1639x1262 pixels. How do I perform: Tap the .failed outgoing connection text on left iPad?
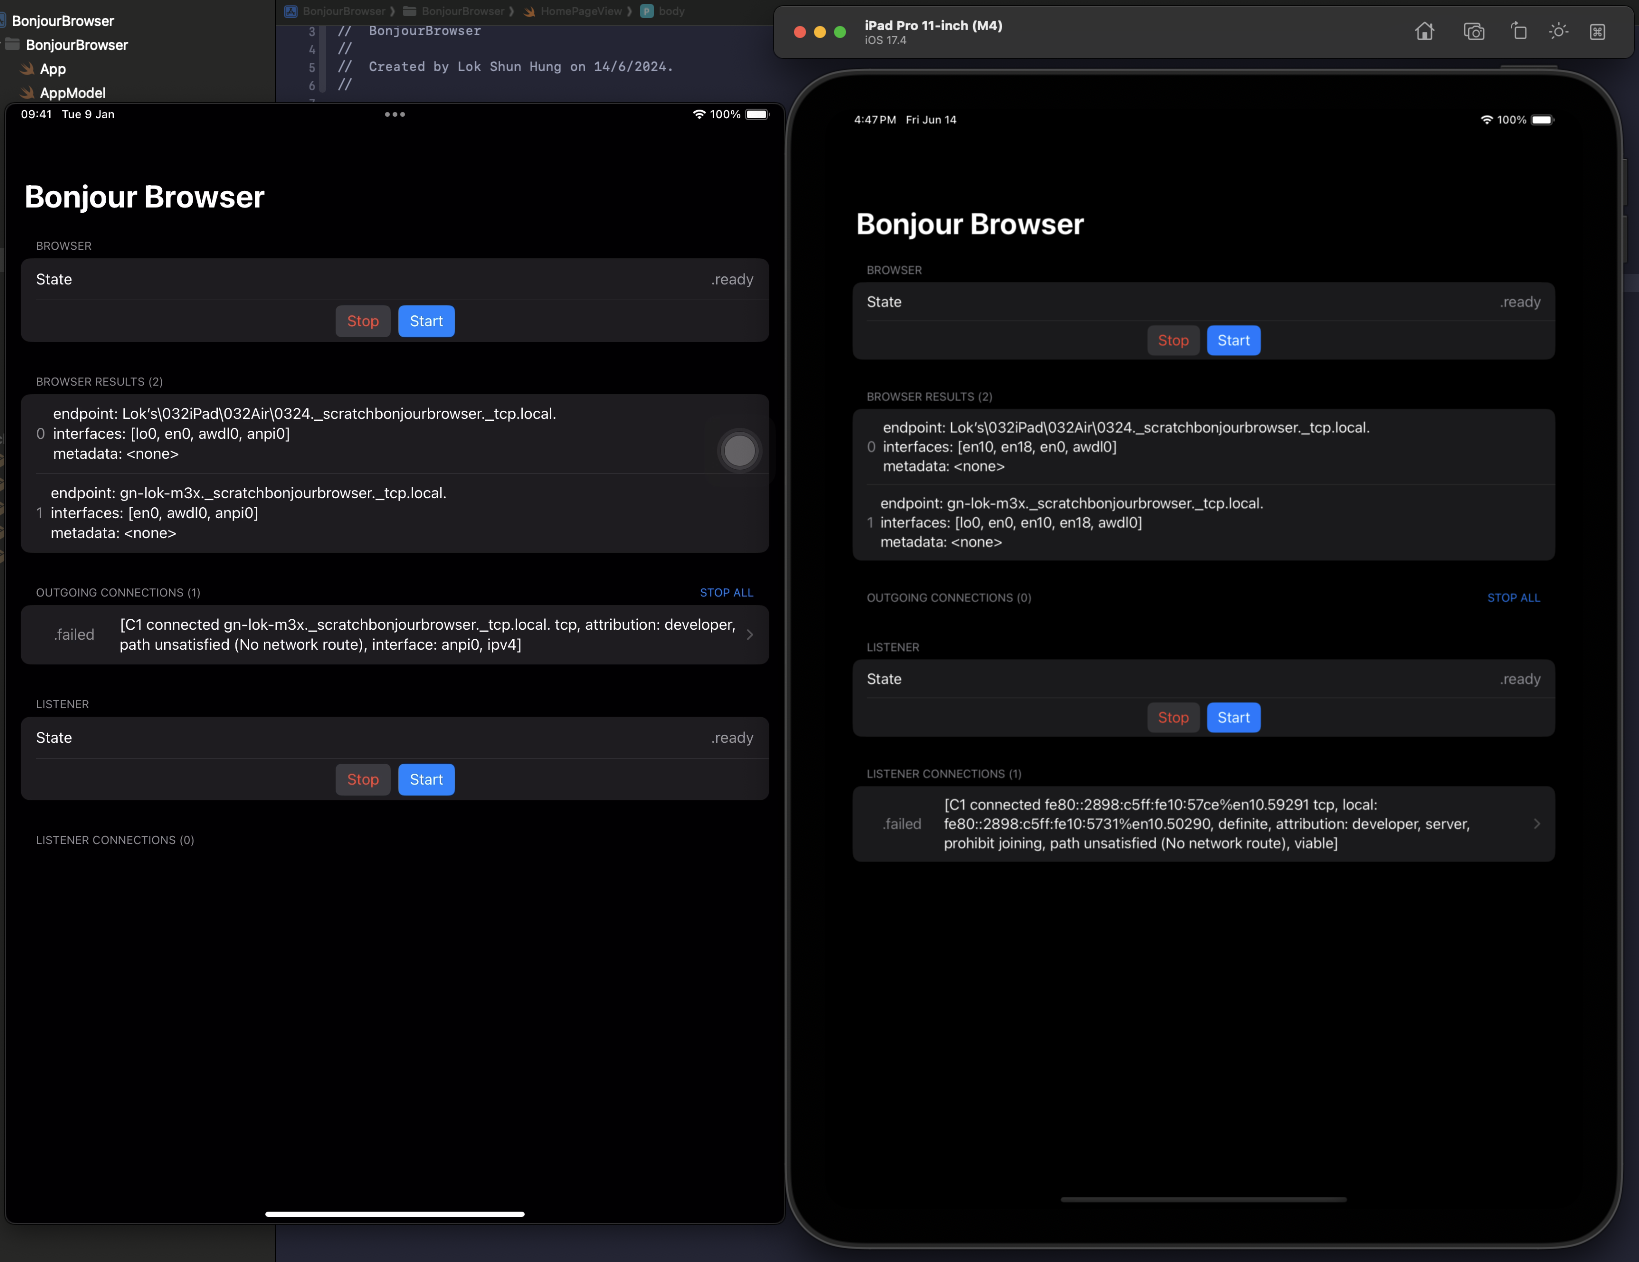pos(75,635)
